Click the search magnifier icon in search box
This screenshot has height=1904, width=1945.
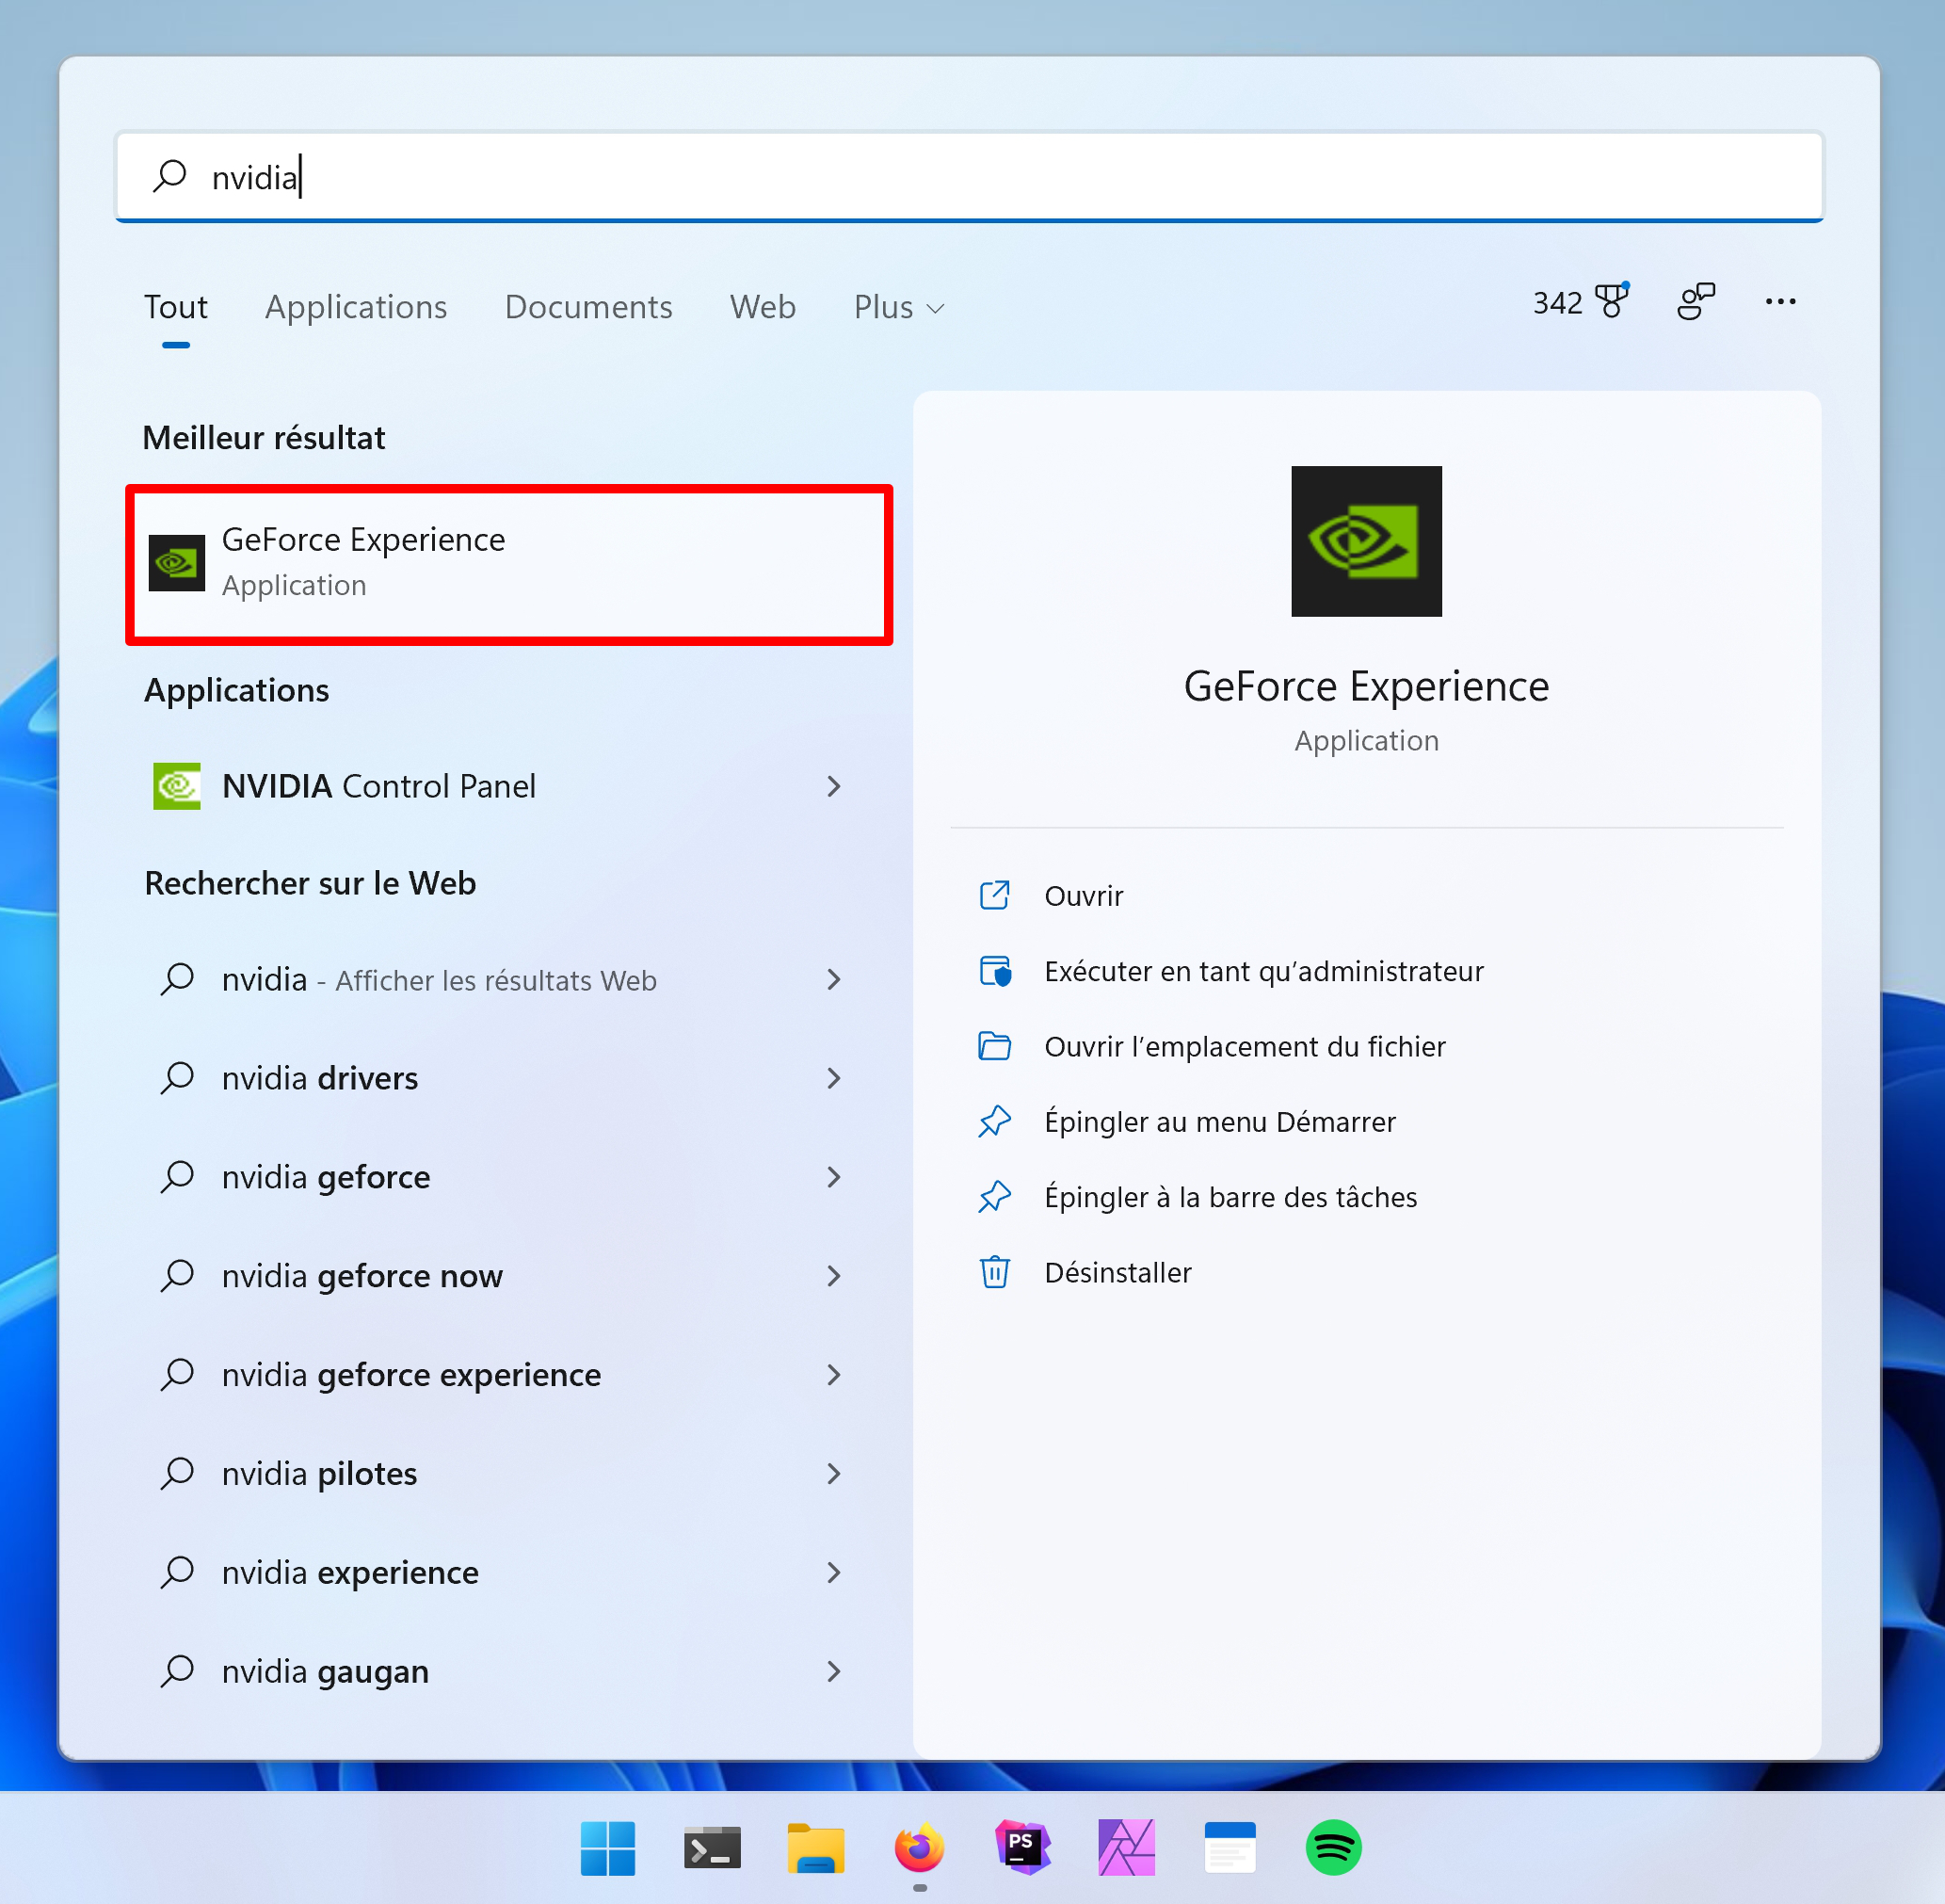pyautogui.click(x=170, y=176)
